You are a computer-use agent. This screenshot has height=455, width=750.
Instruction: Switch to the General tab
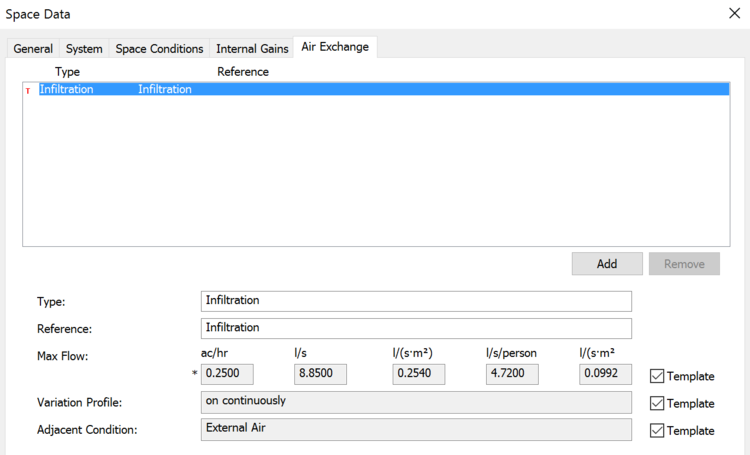(33, 49)
